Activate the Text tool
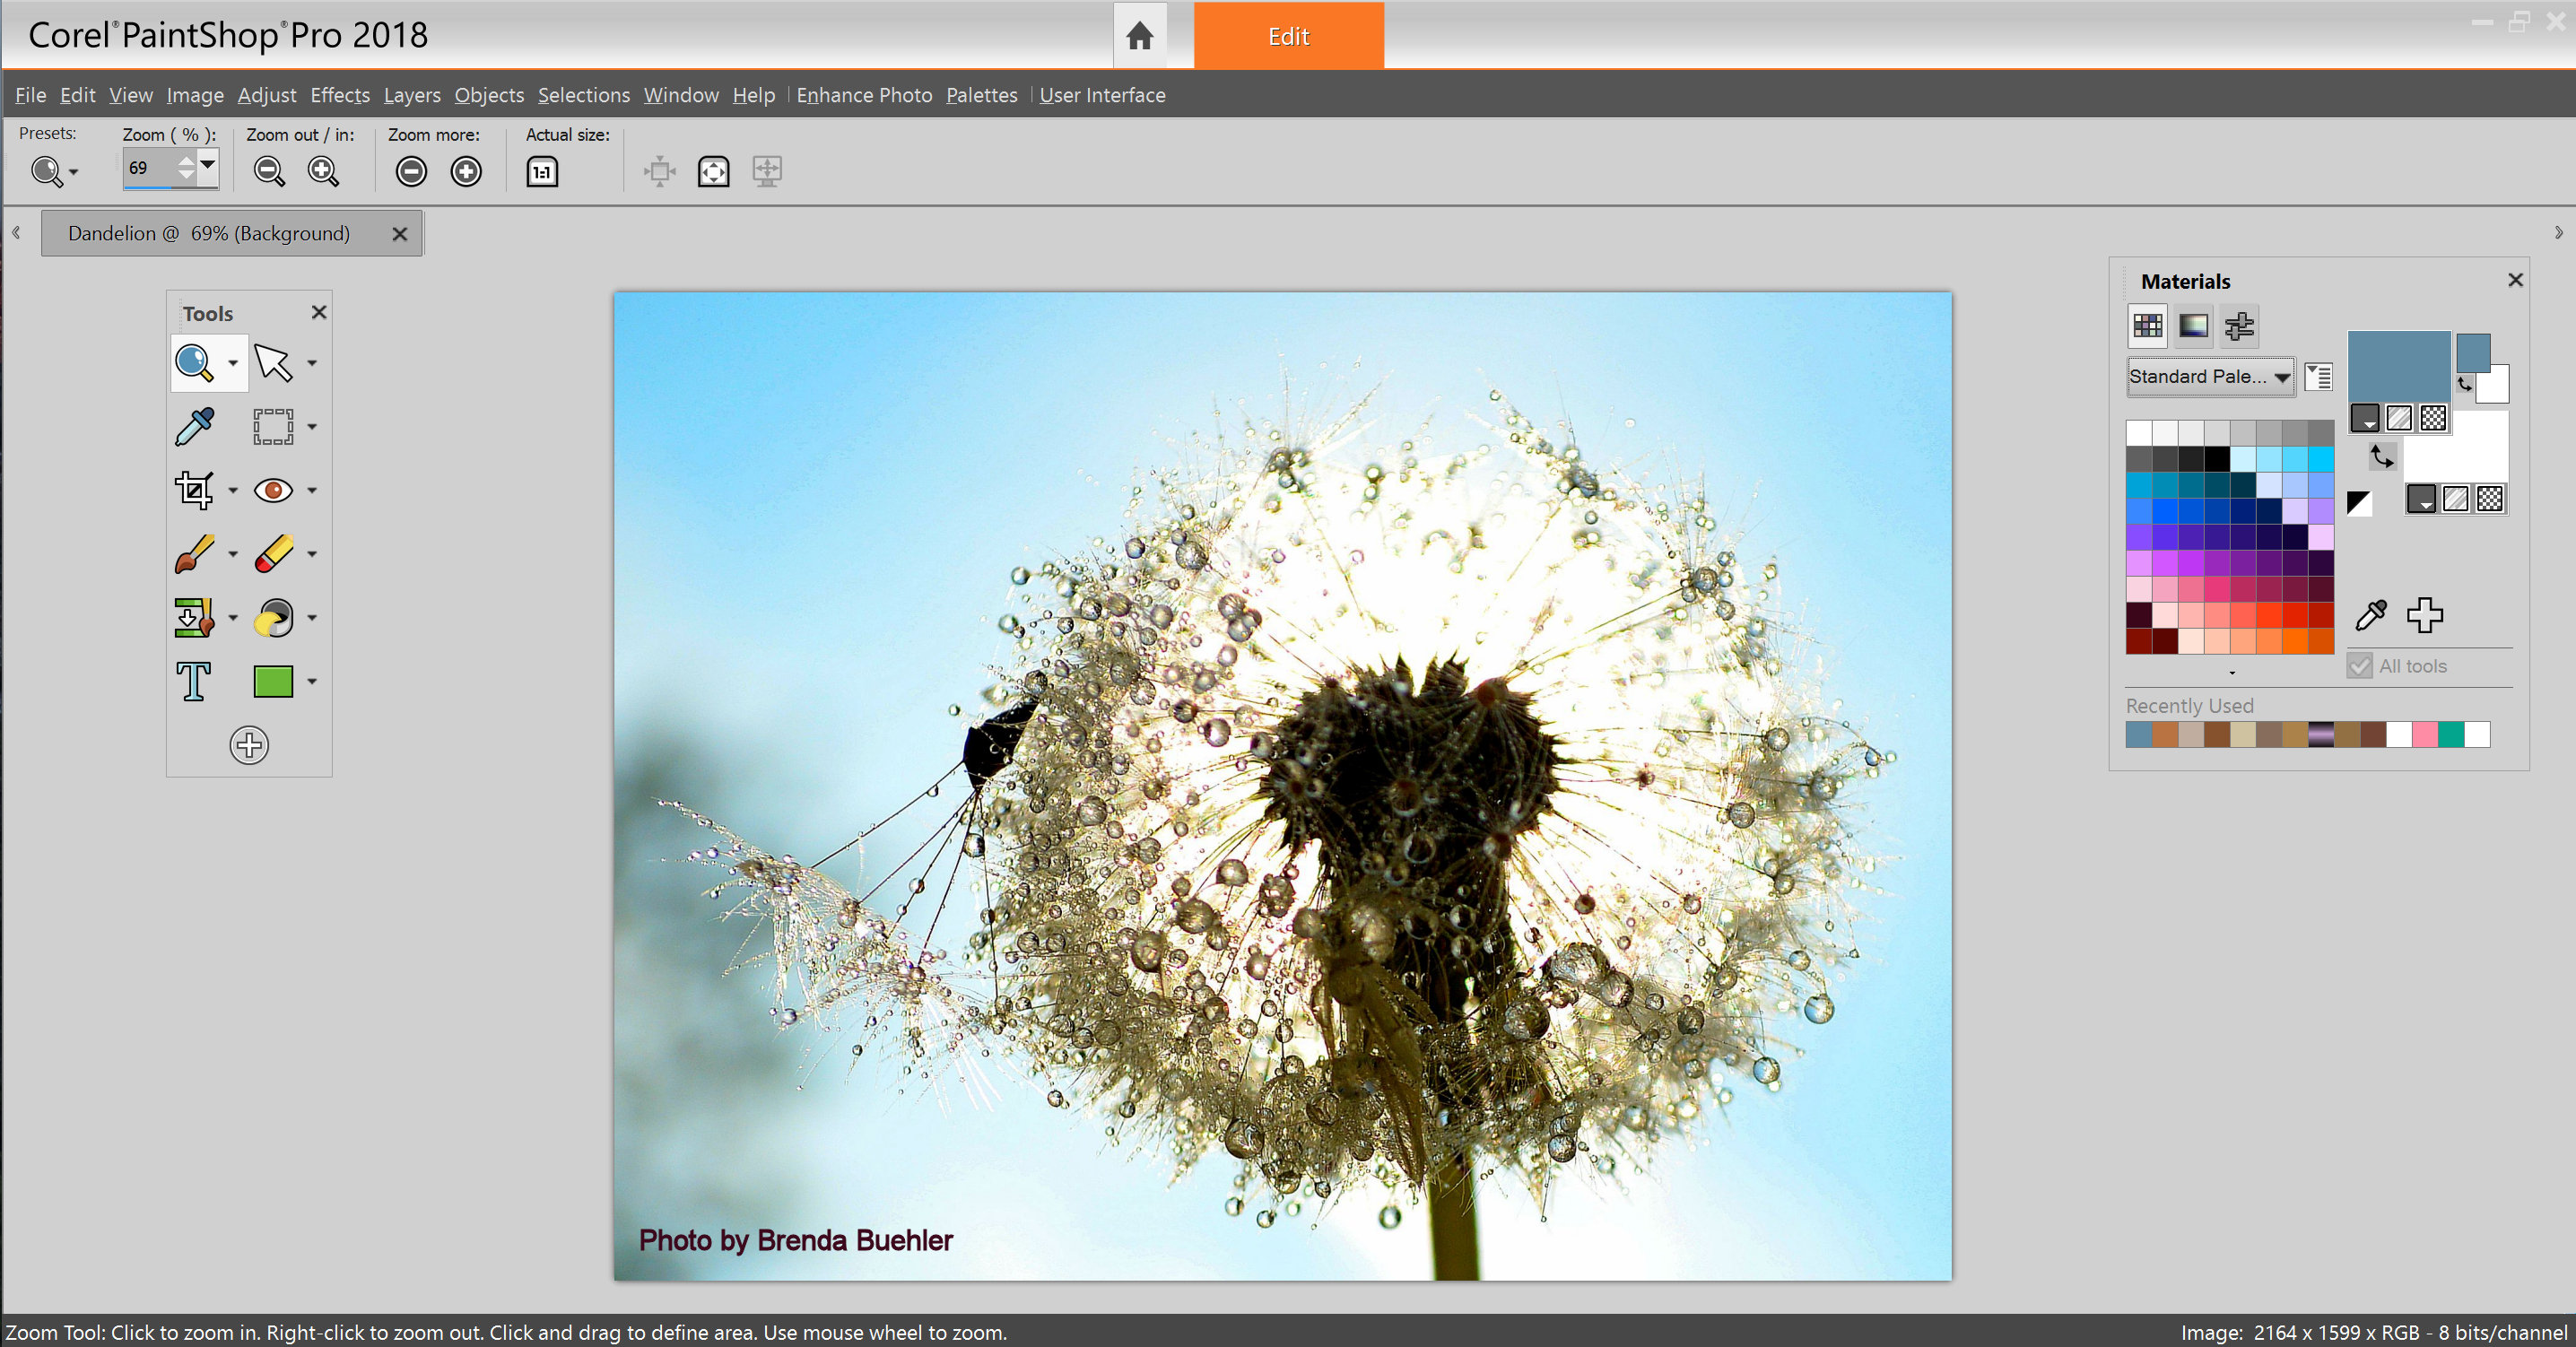The width and height of the screenshot is (2576, 1347). point(194,682)
